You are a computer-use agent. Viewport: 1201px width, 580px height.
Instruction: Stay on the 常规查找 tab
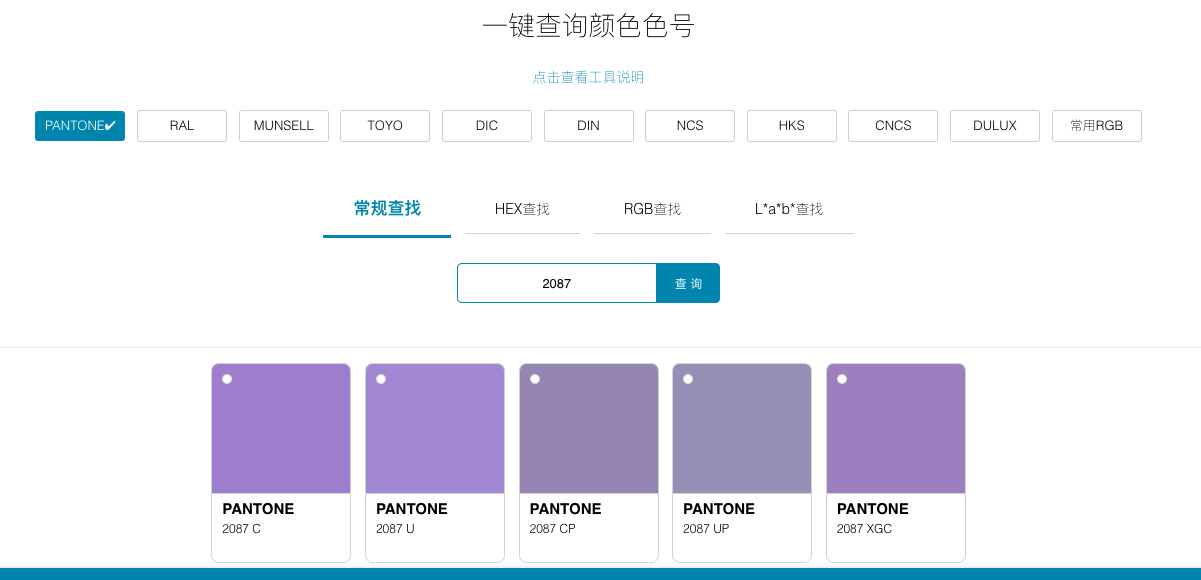386,209
